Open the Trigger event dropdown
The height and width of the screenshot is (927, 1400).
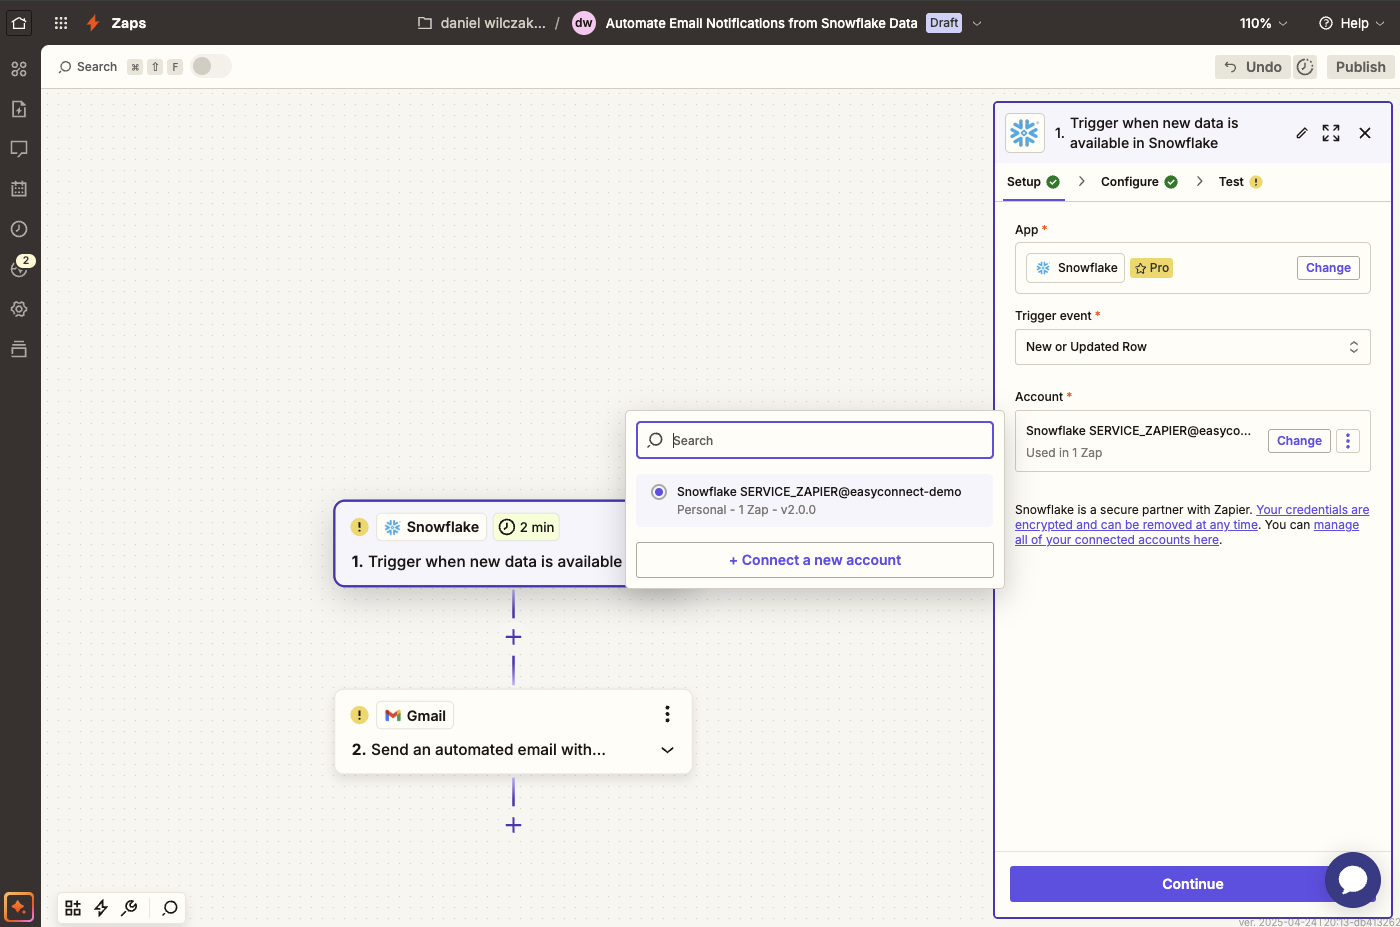pos(1192,347)
